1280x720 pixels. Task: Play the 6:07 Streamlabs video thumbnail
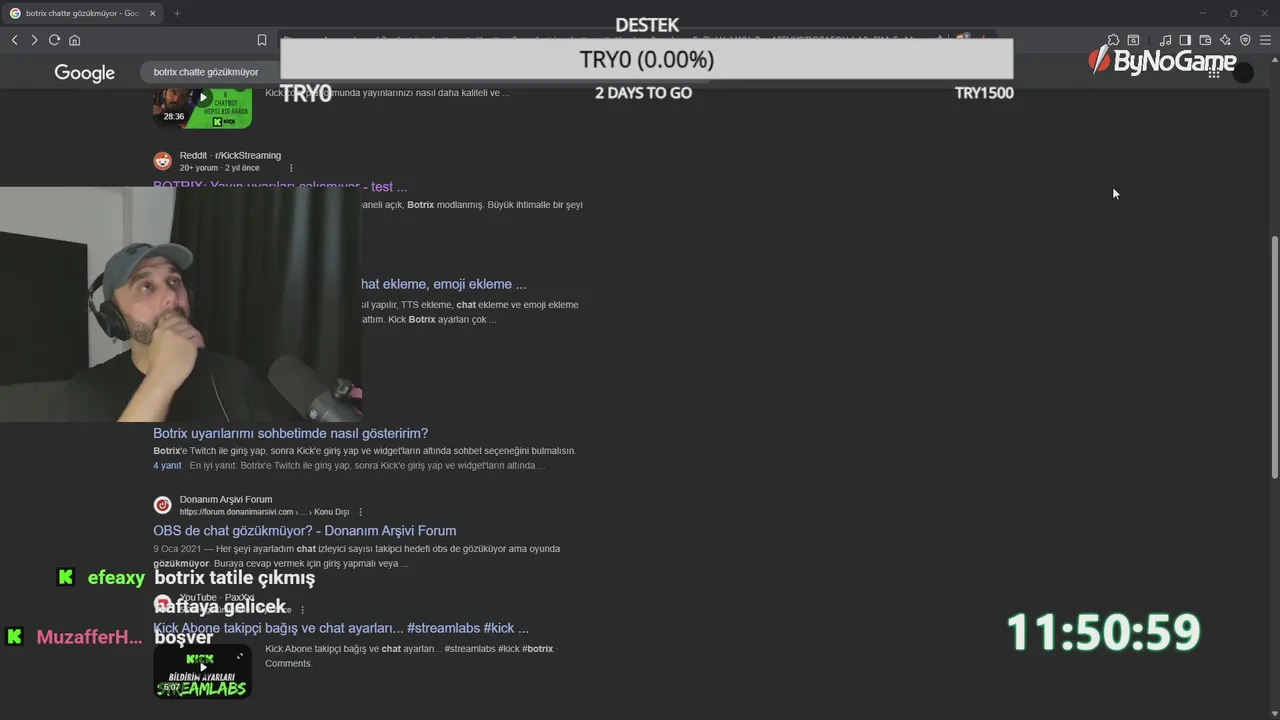[202, 670]
